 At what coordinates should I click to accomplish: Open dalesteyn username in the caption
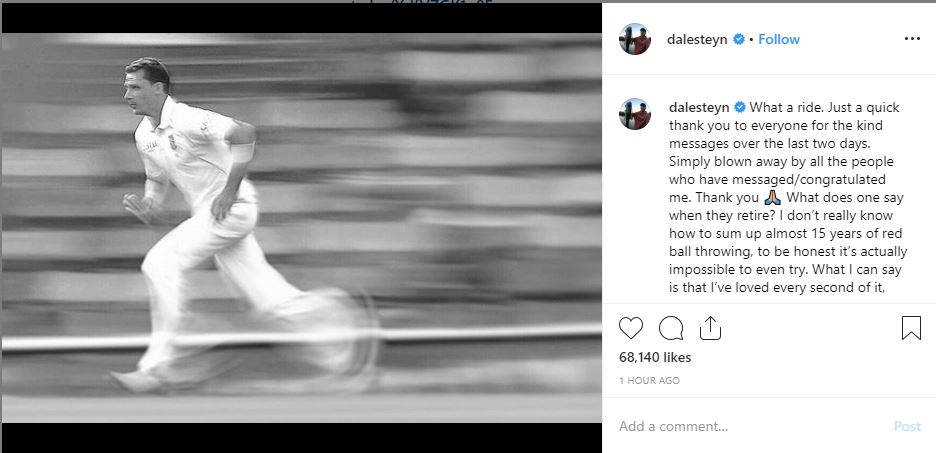699,108
